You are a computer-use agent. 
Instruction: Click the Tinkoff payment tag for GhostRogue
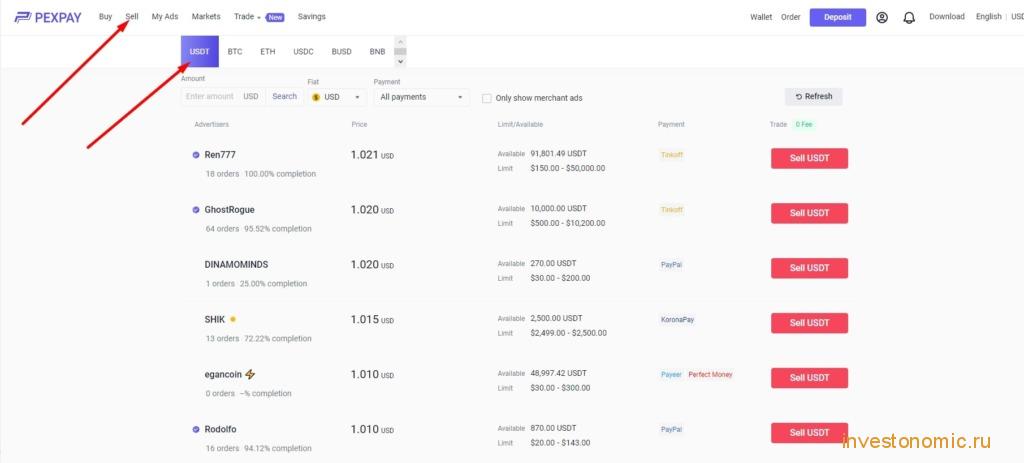(672, 210)
